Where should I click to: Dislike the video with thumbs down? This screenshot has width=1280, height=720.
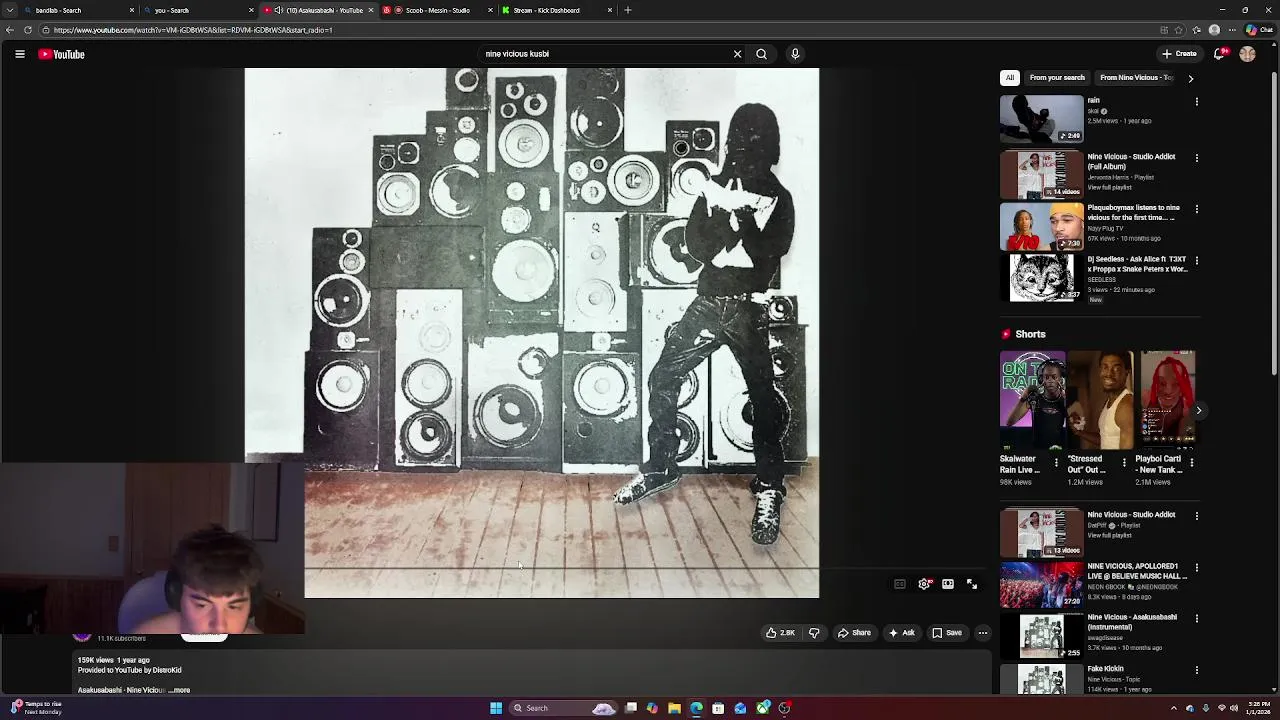click(814, 633)
